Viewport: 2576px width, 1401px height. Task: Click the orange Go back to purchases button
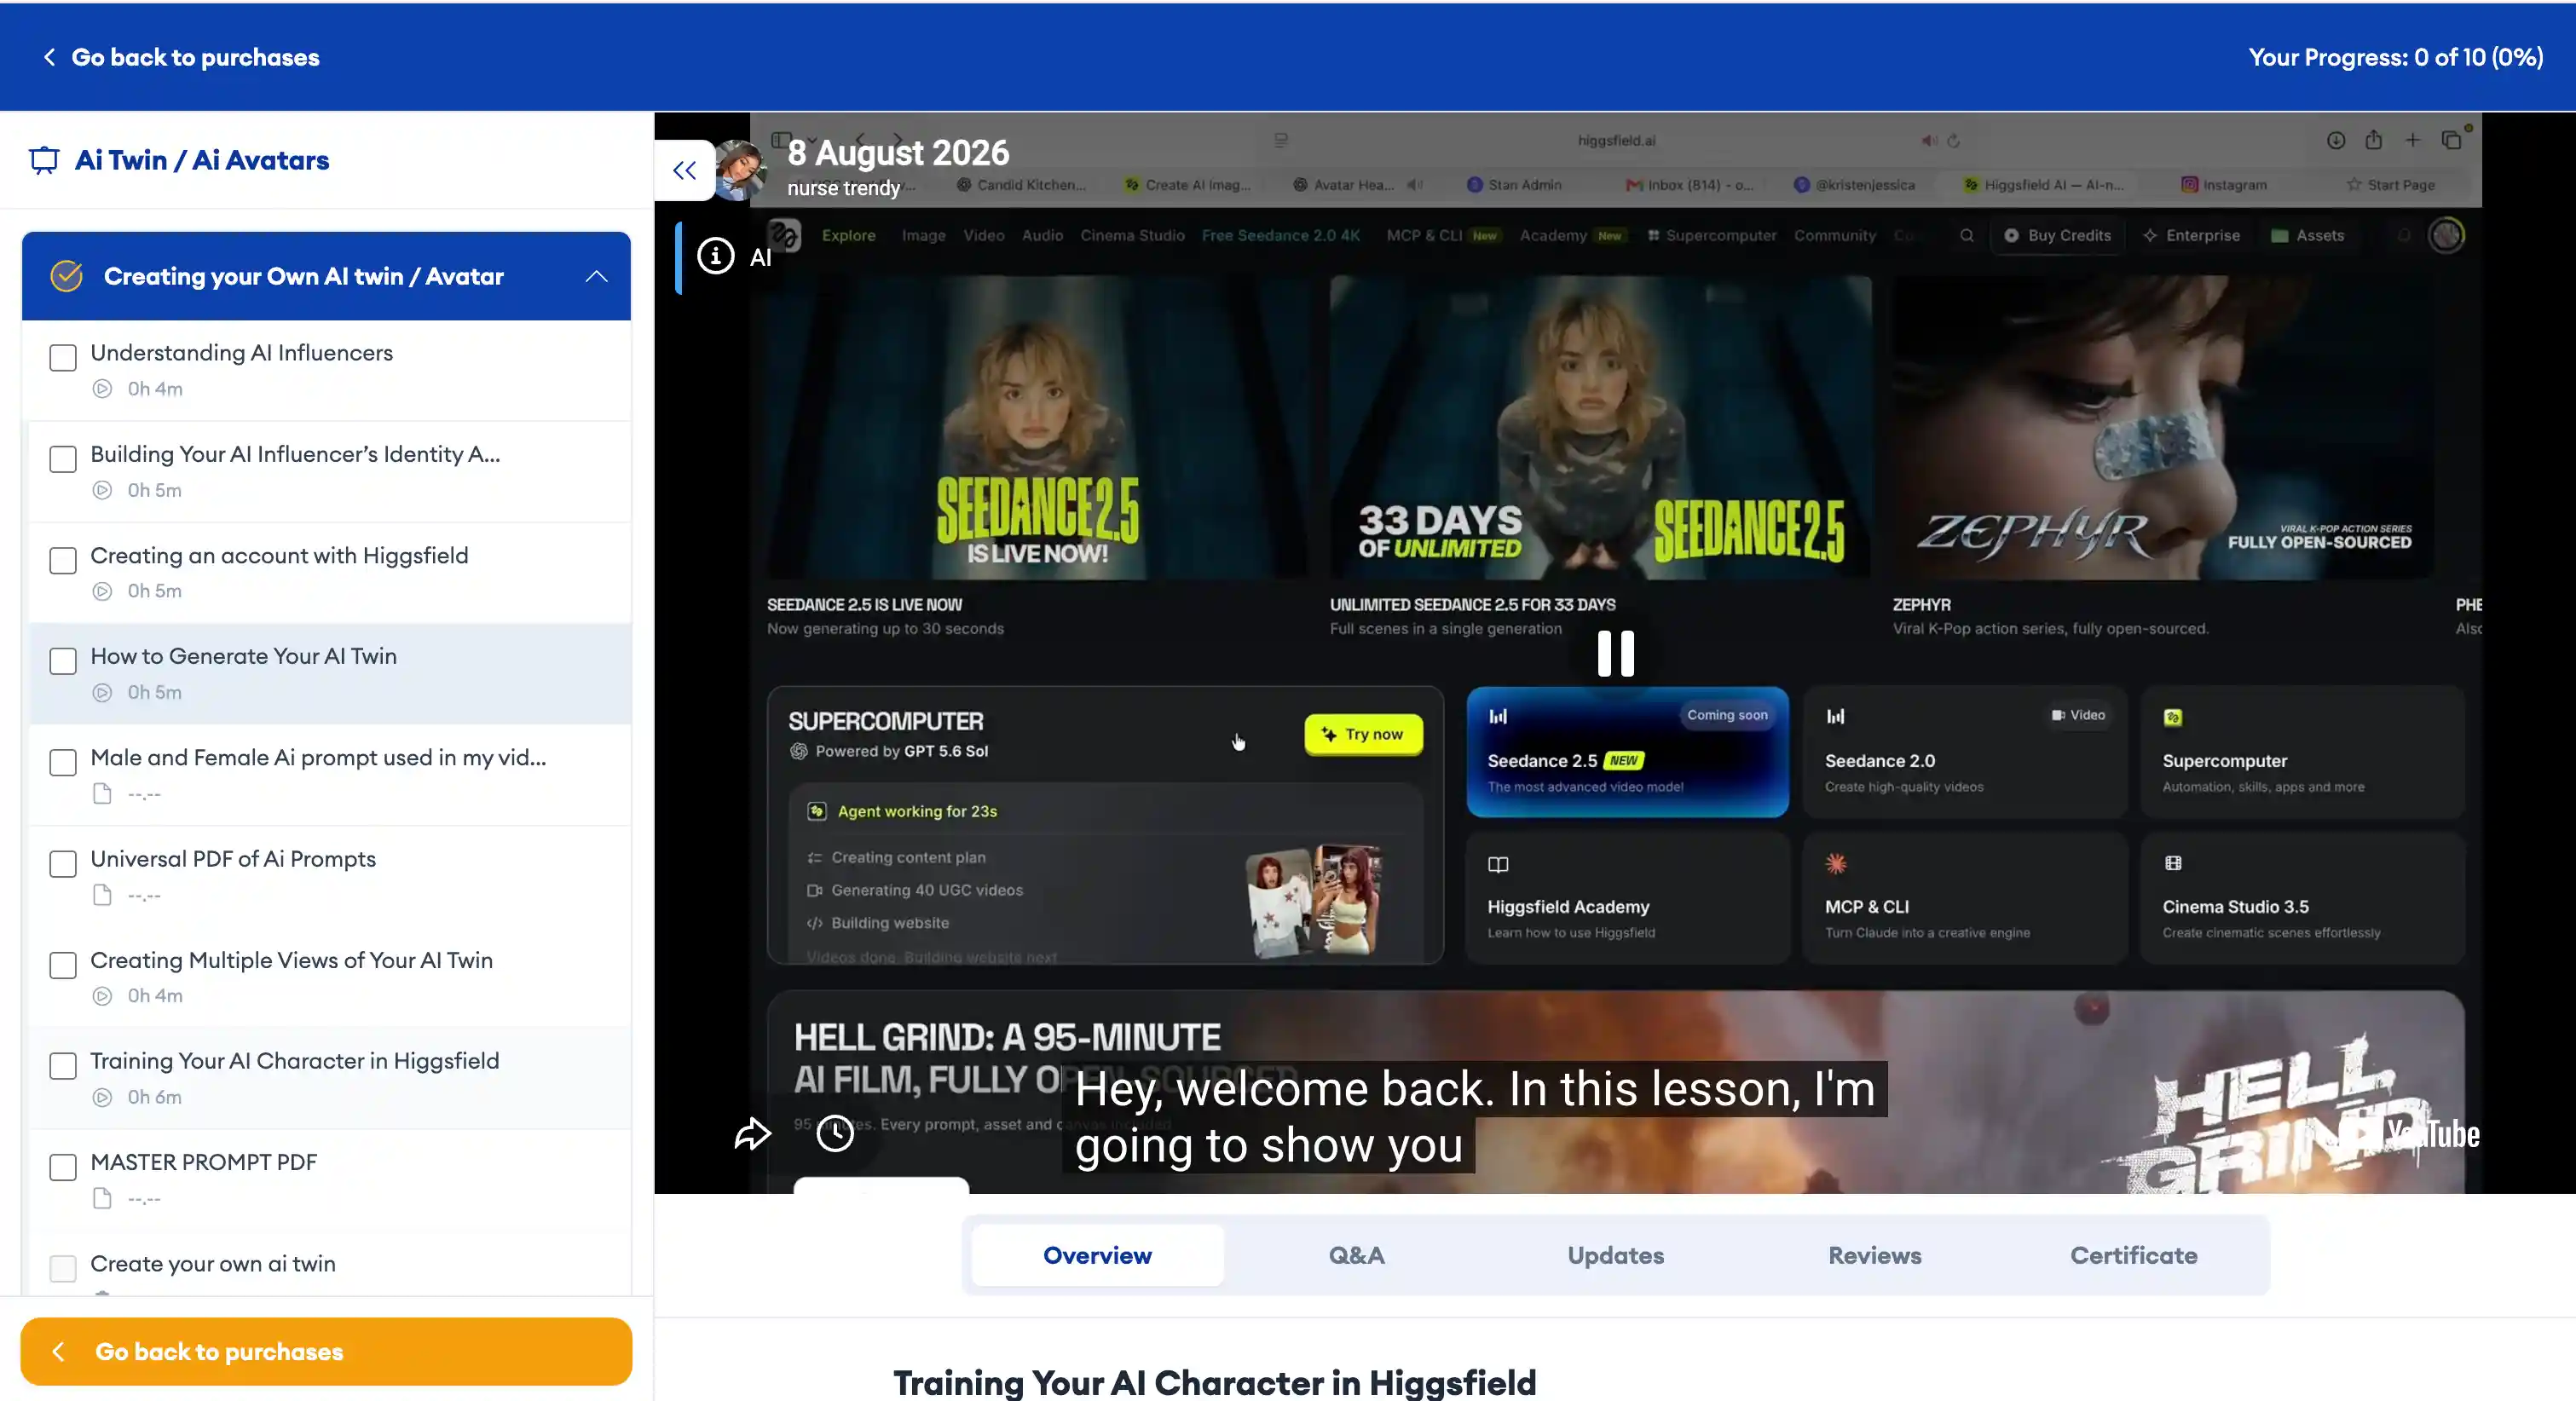tap(326, 1351)
